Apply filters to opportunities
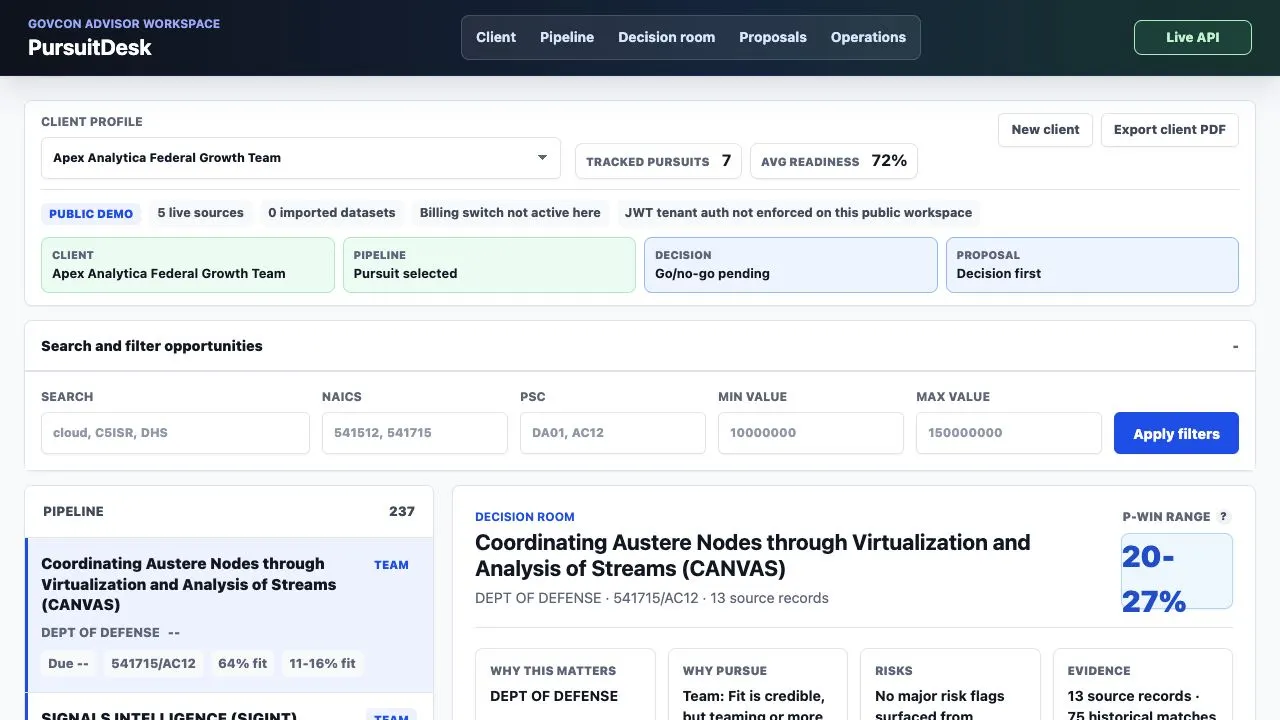This screenshot has width=1280, height=720. 1176,433
